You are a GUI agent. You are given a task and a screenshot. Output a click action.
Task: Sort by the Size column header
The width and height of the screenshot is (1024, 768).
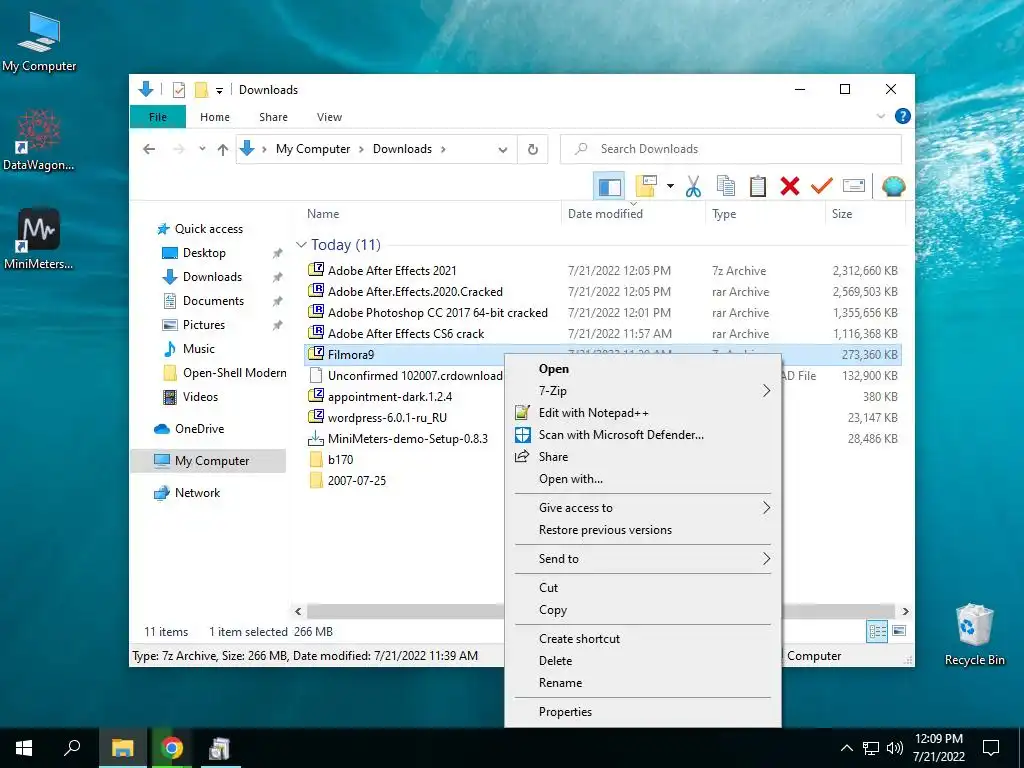point(842,214)
